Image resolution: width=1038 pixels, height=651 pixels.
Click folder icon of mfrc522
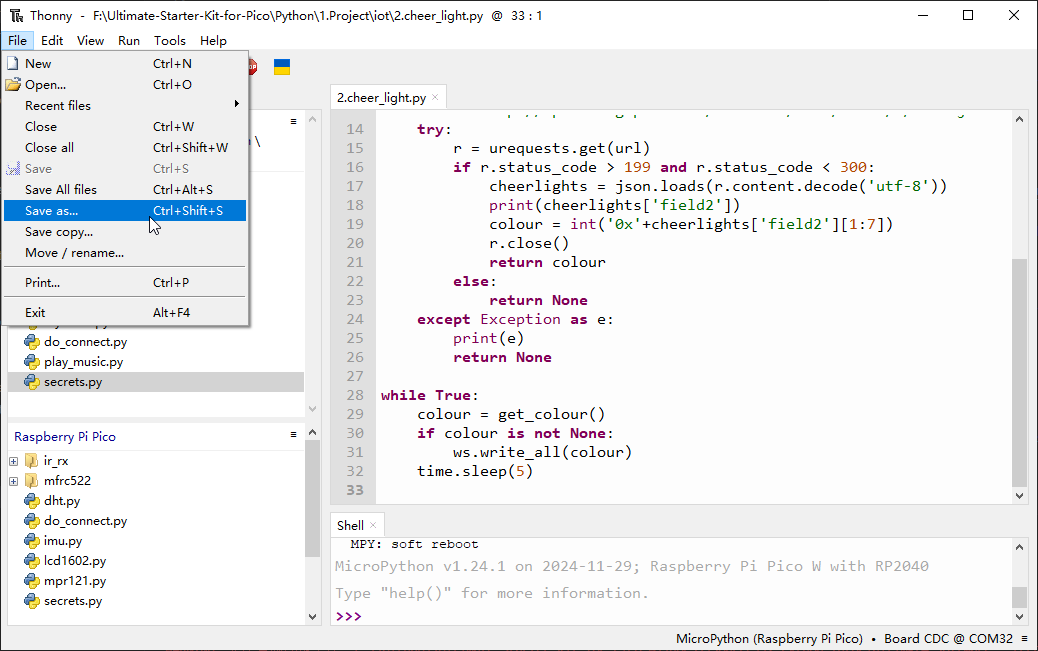coord(31,480)
